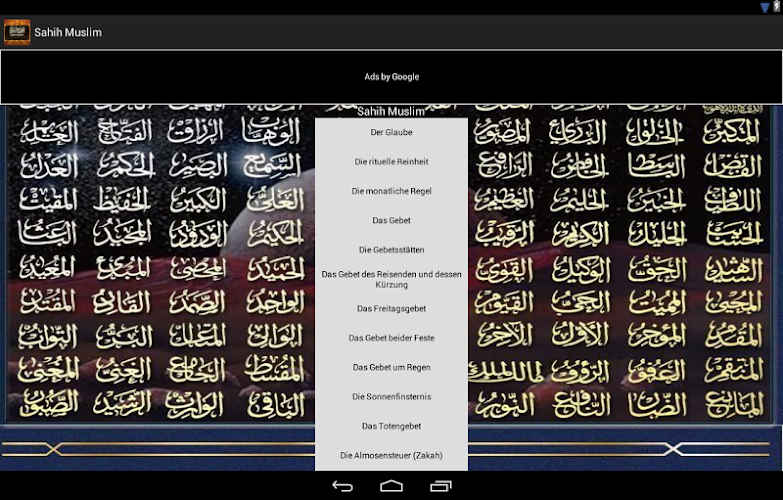
Task: Tap the 'Ads by Google' banner
Action: pos(392,77)
